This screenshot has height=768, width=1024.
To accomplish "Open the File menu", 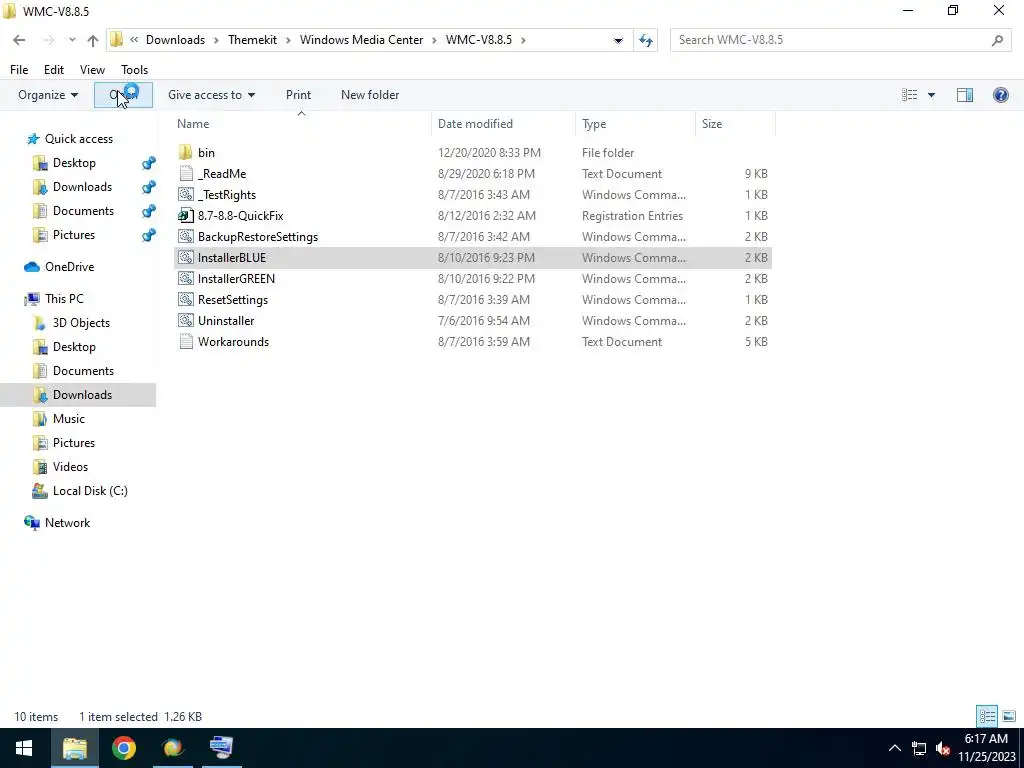I will tap(19, 70).
